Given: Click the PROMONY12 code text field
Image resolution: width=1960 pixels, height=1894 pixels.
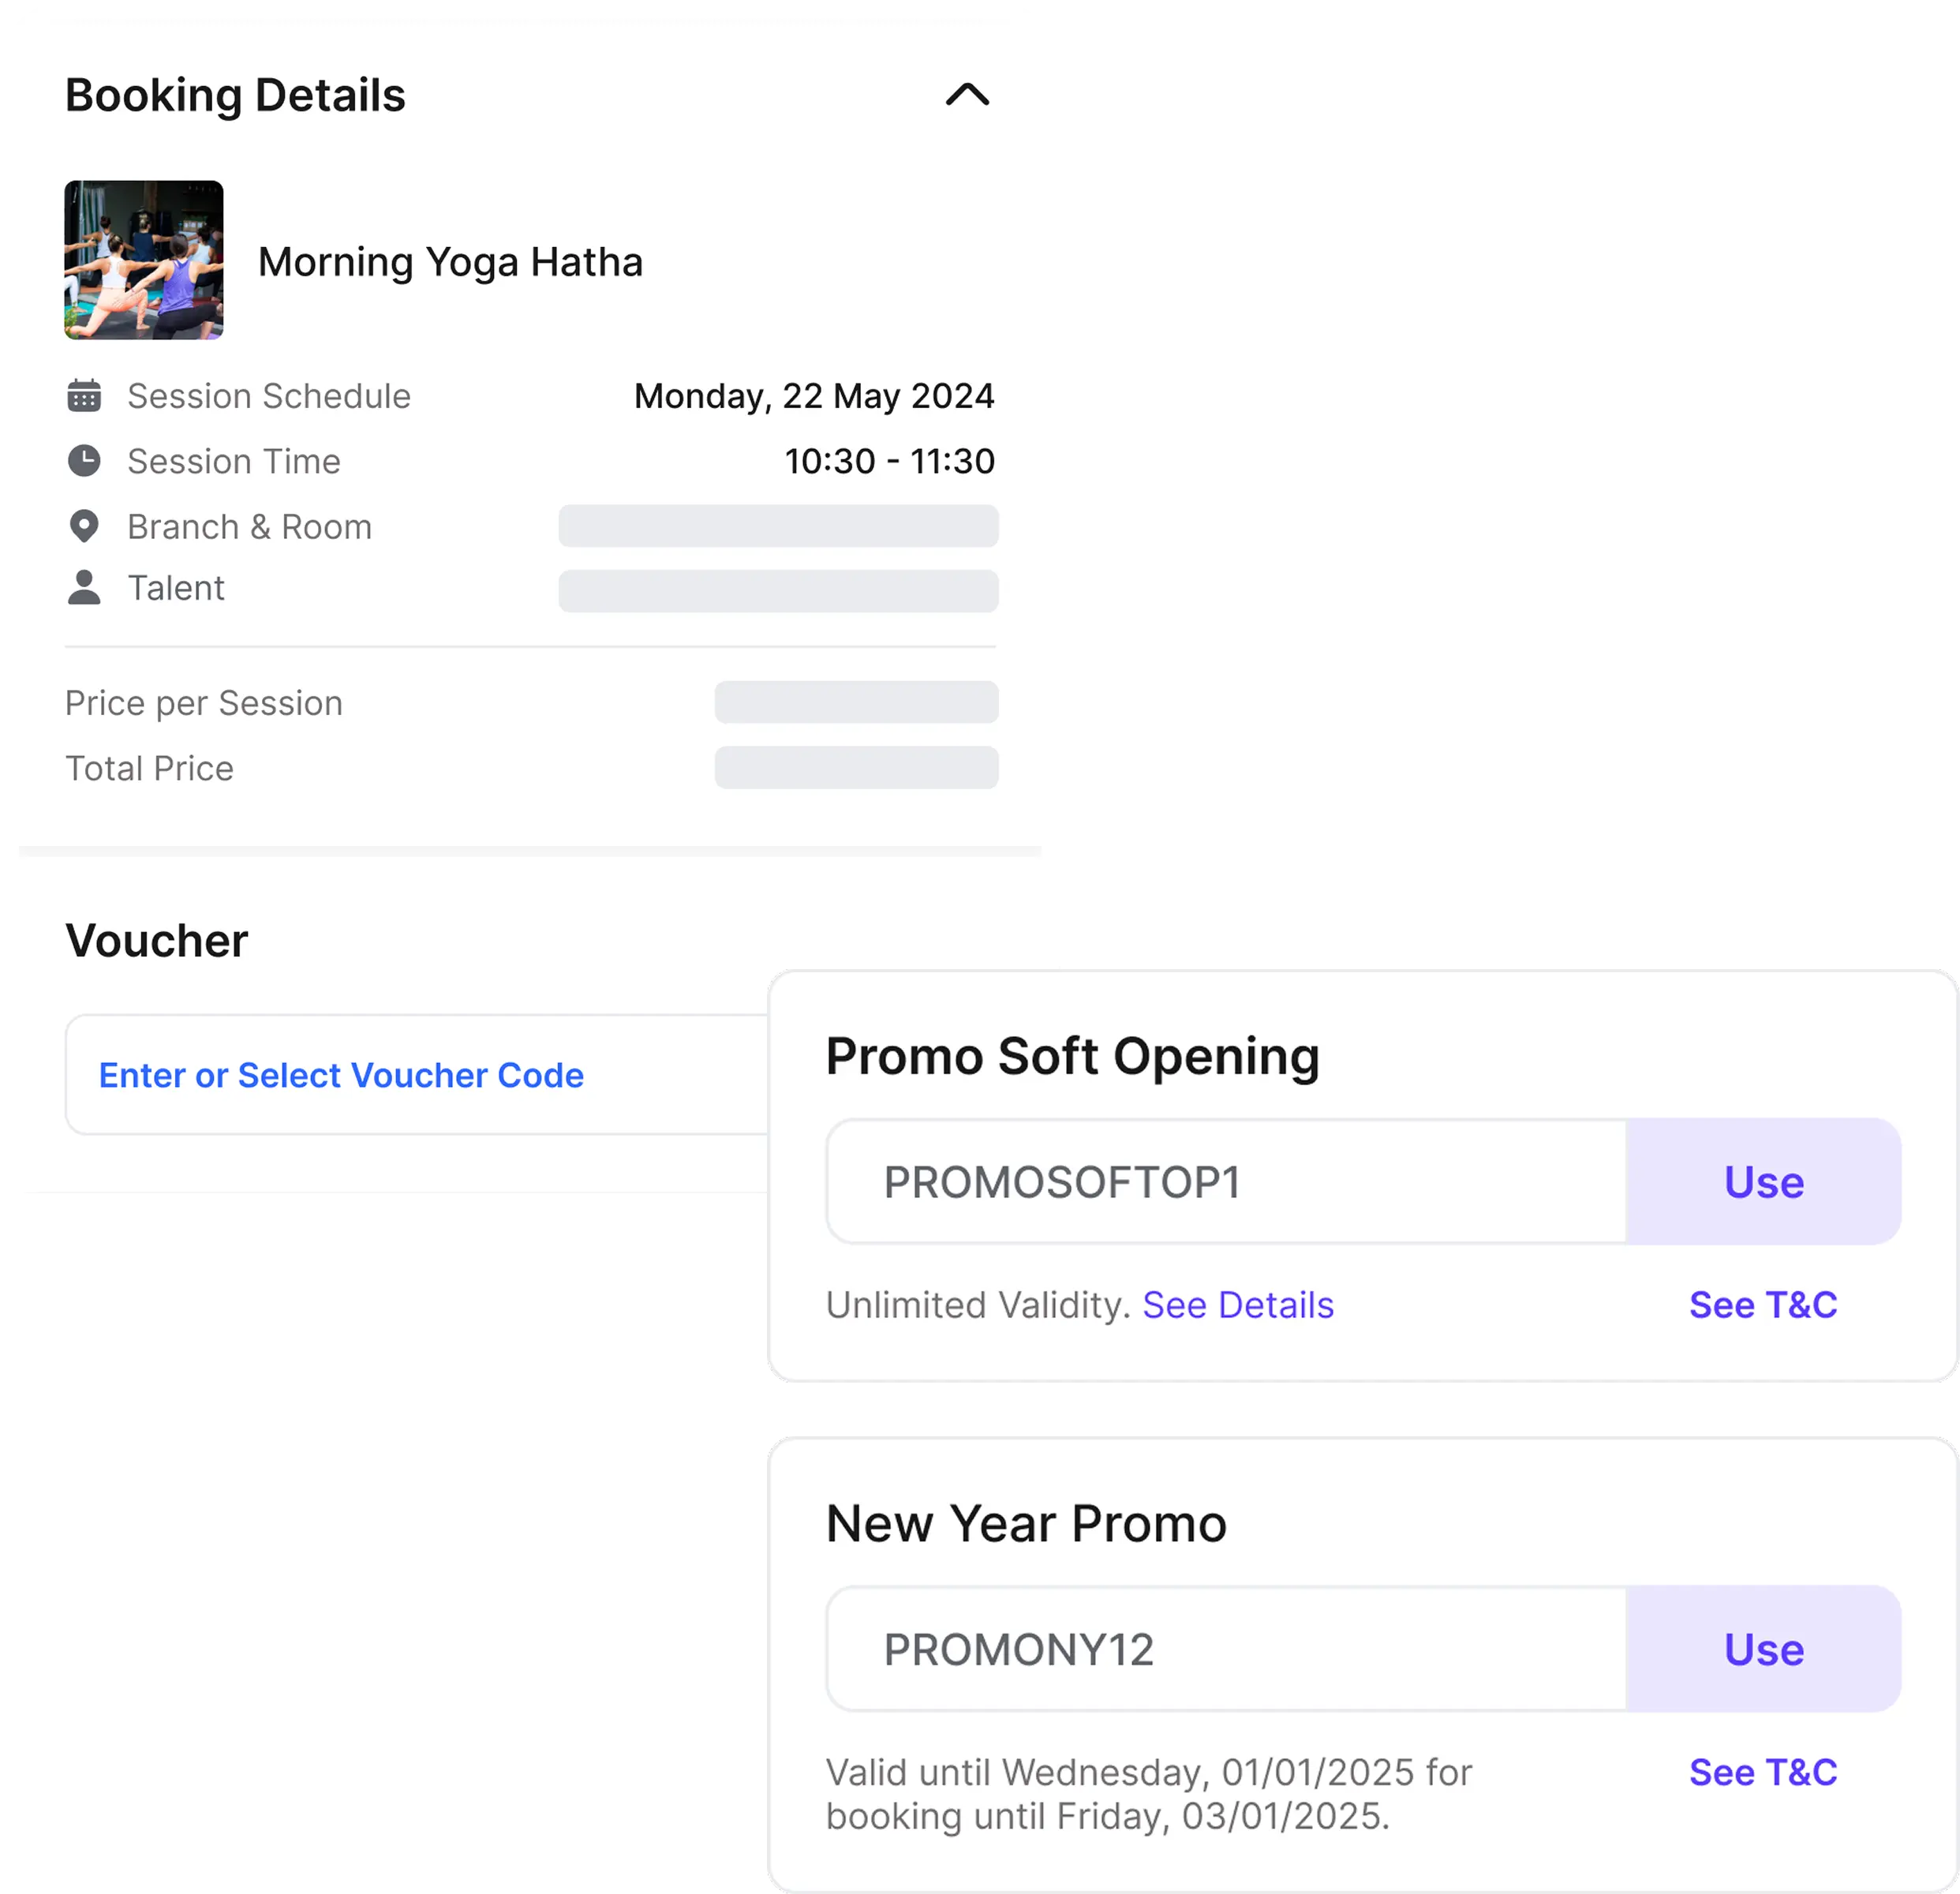Looking at the screenshot, I should (1225, 1649).
